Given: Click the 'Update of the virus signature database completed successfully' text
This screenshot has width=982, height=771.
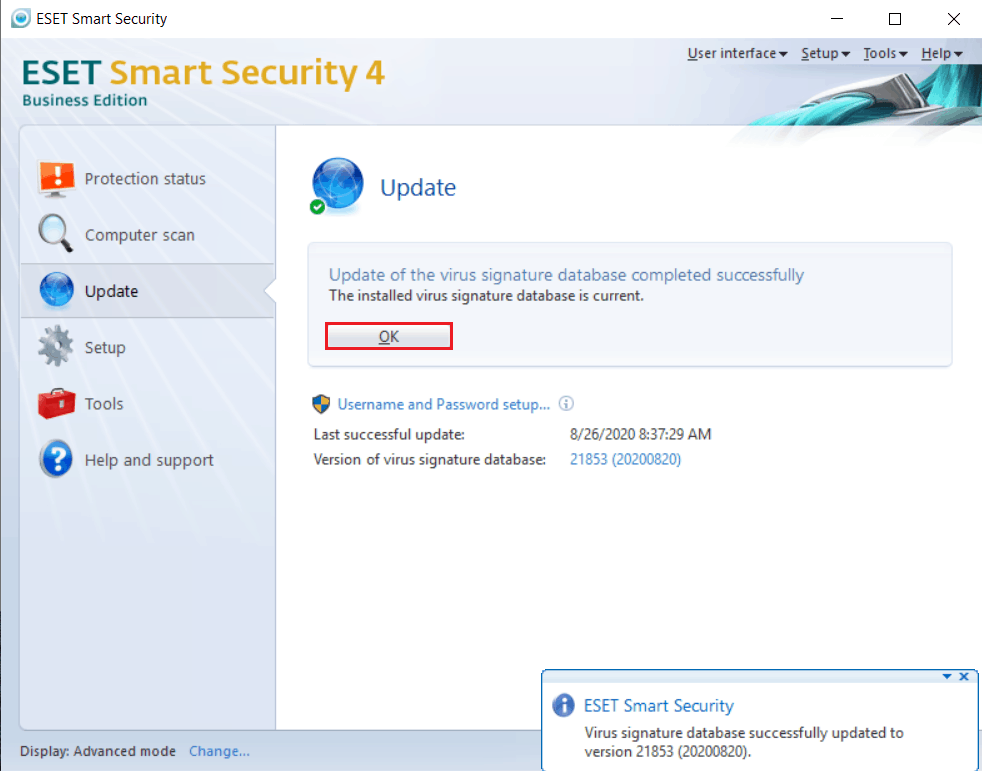Looking at the screenshot, I should pyautogui.click(x=566, y=275).
